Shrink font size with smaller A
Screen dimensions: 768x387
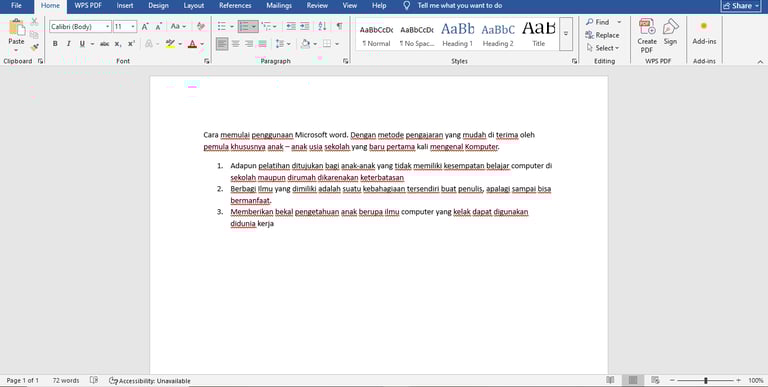click(159, 26)
